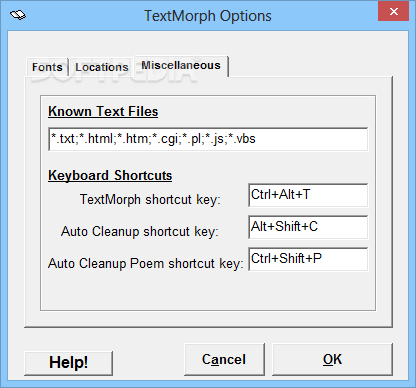Click the TextMorph Options title text
The width and height of the screenshot is (416, 388).
(208, 16)
